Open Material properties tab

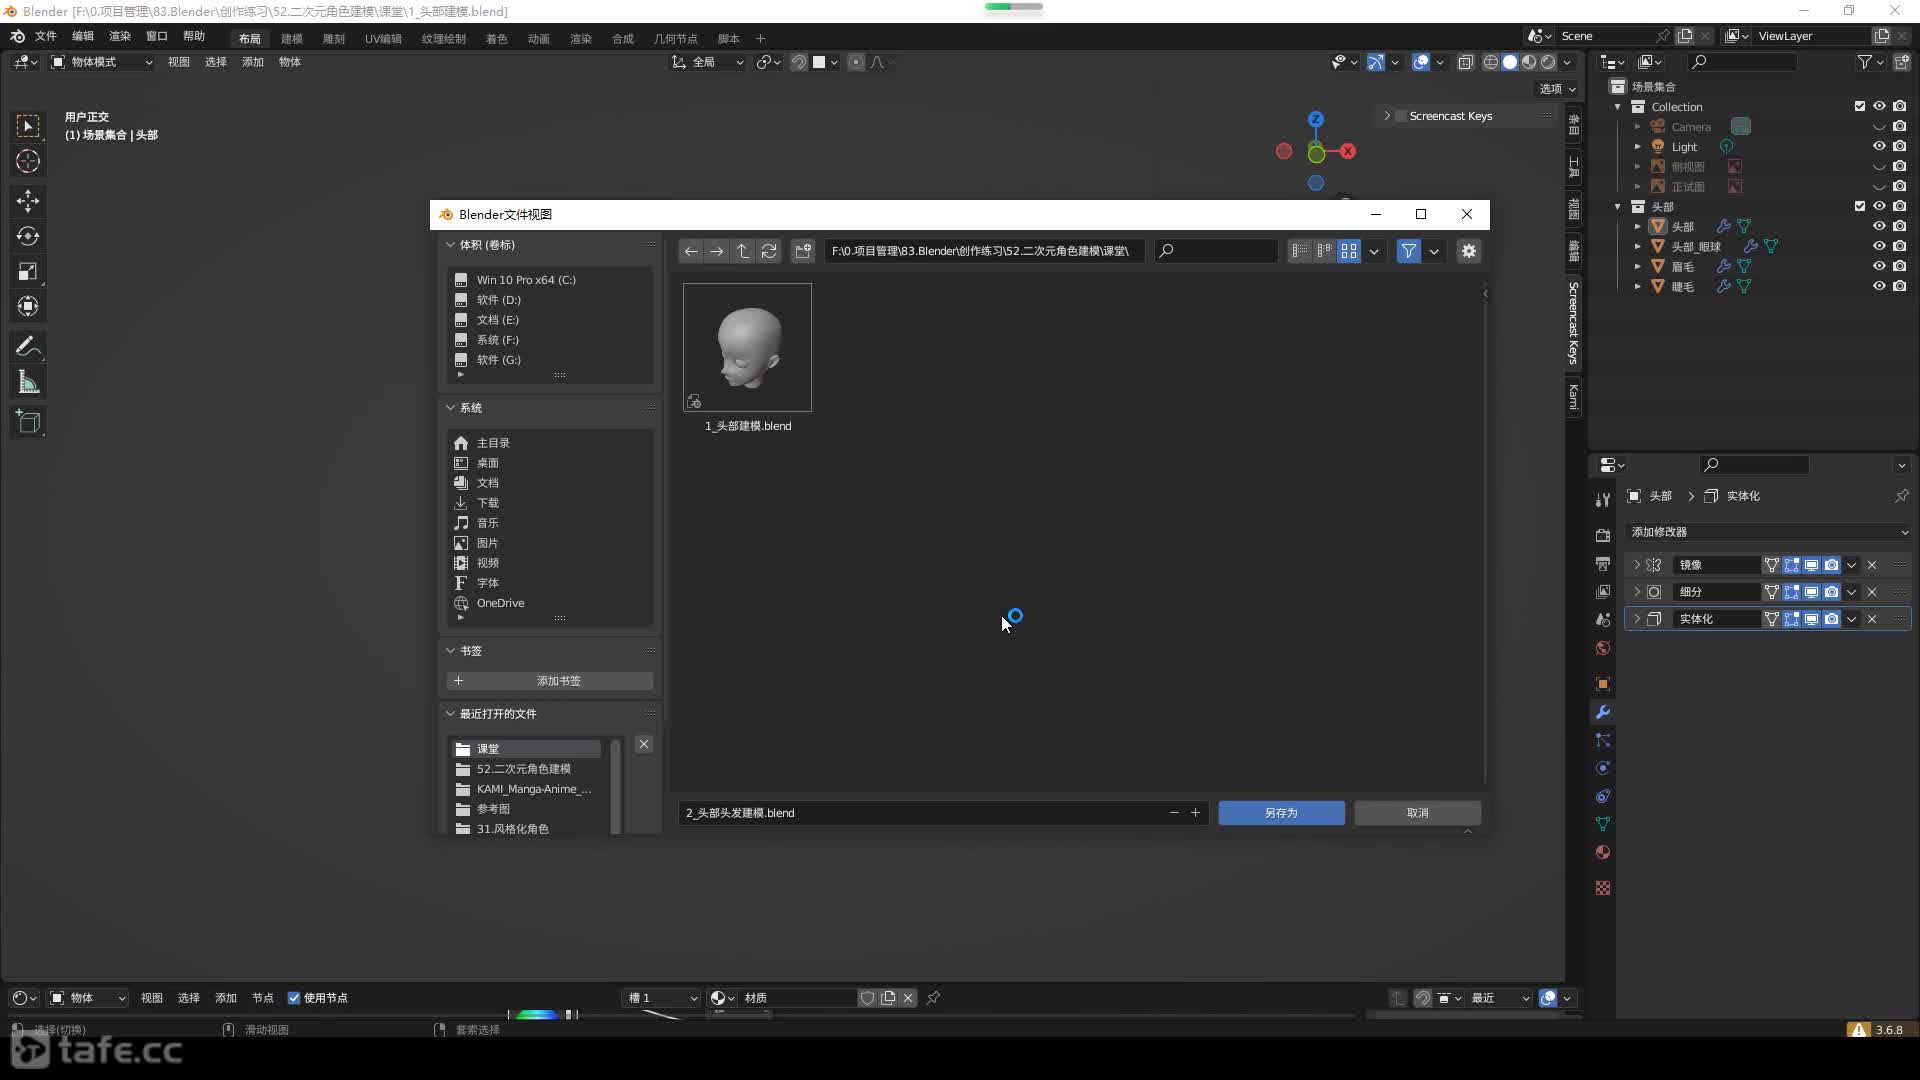[x=1603, y=852]
